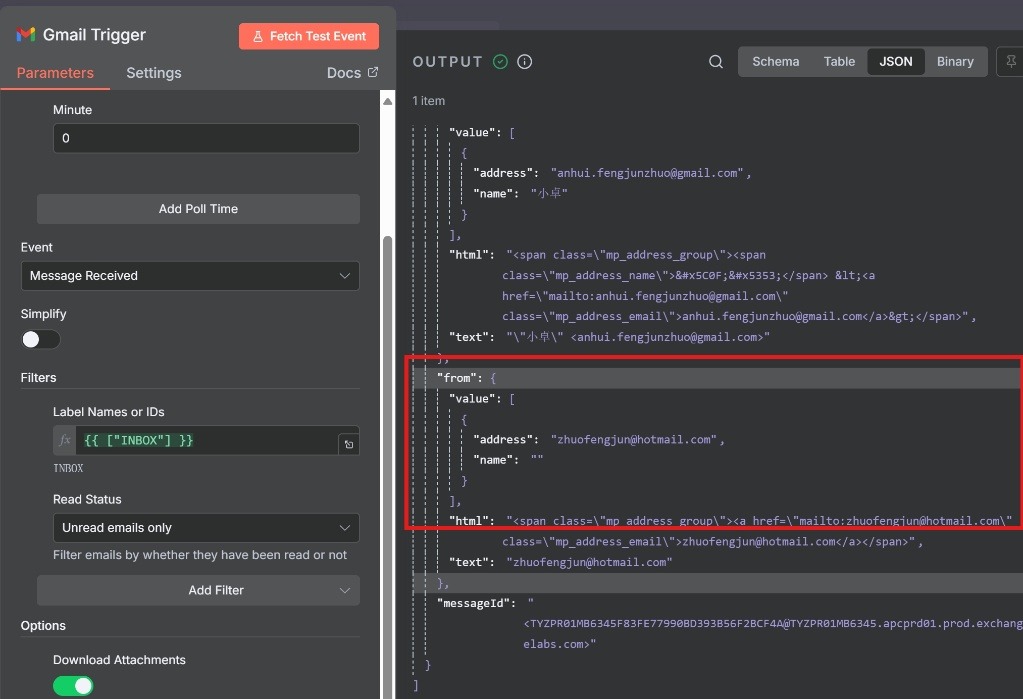Expand the Read Status dropdown
The width and height of the screenshot is (1023, 699).
[x=205, y=528]
